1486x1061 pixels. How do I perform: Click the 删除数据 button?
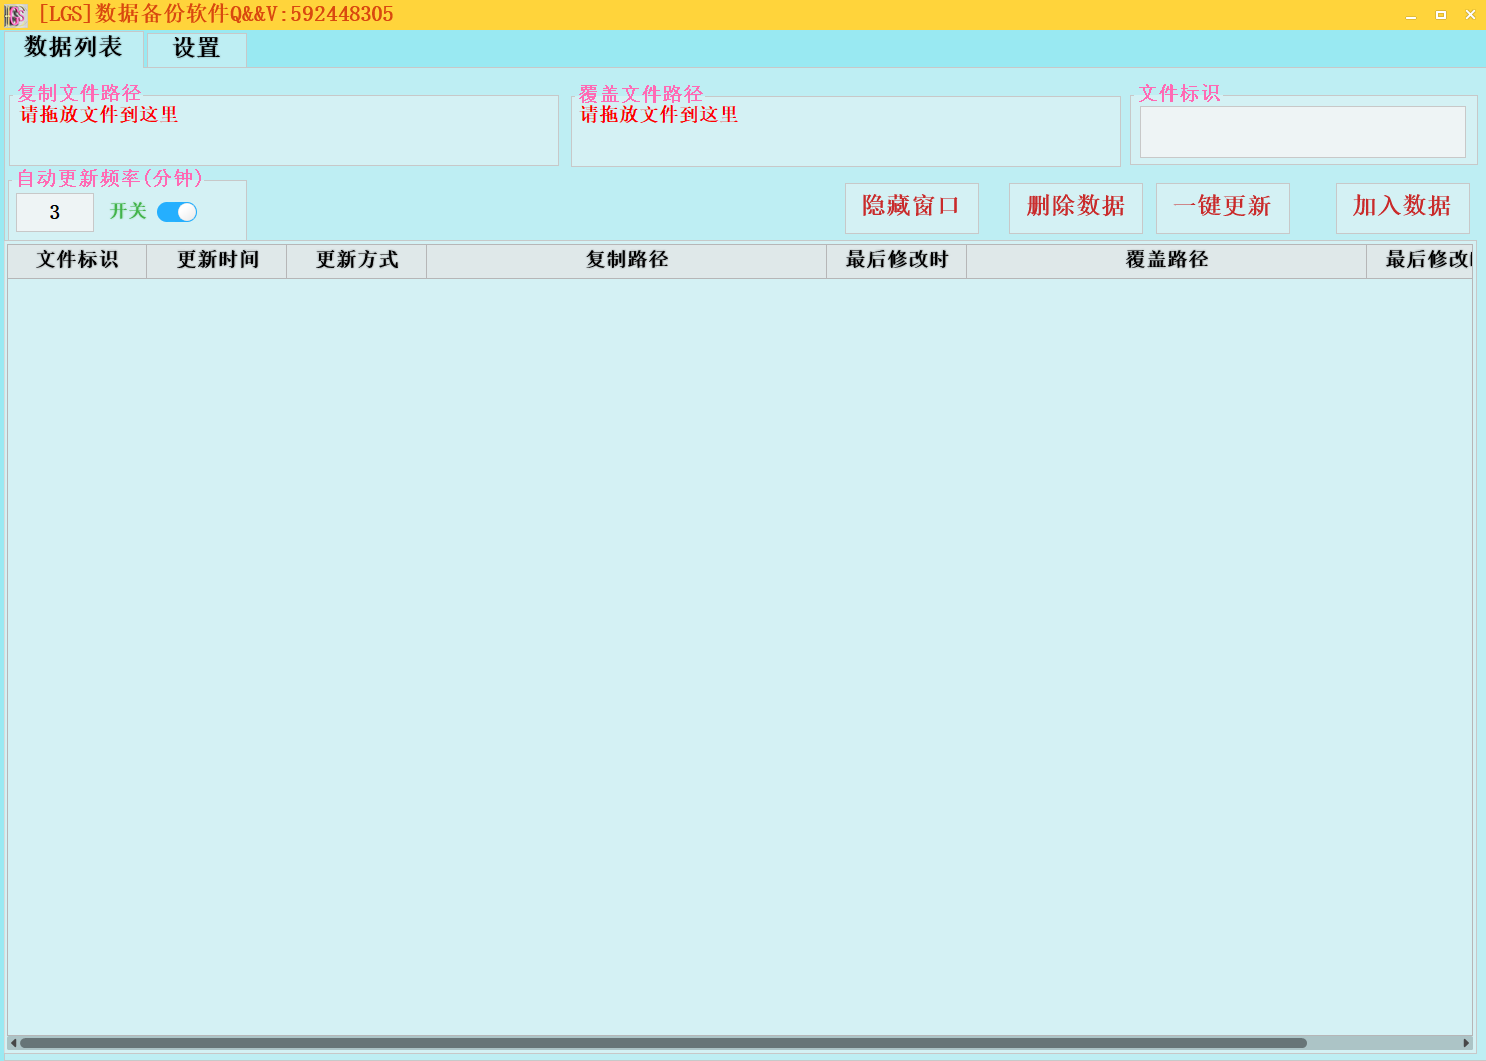tap(1076, 208)
